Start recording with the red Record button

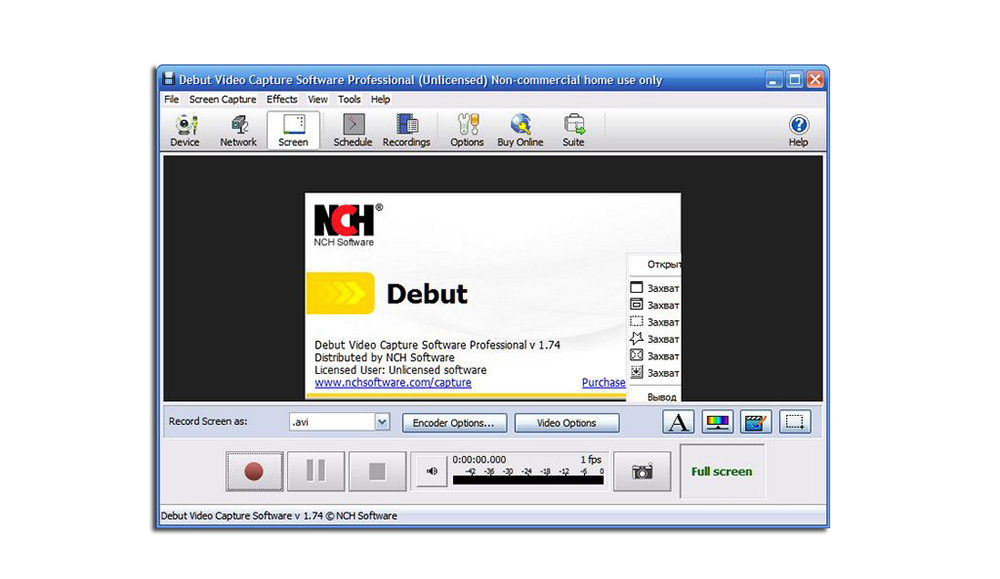(254, 471)
